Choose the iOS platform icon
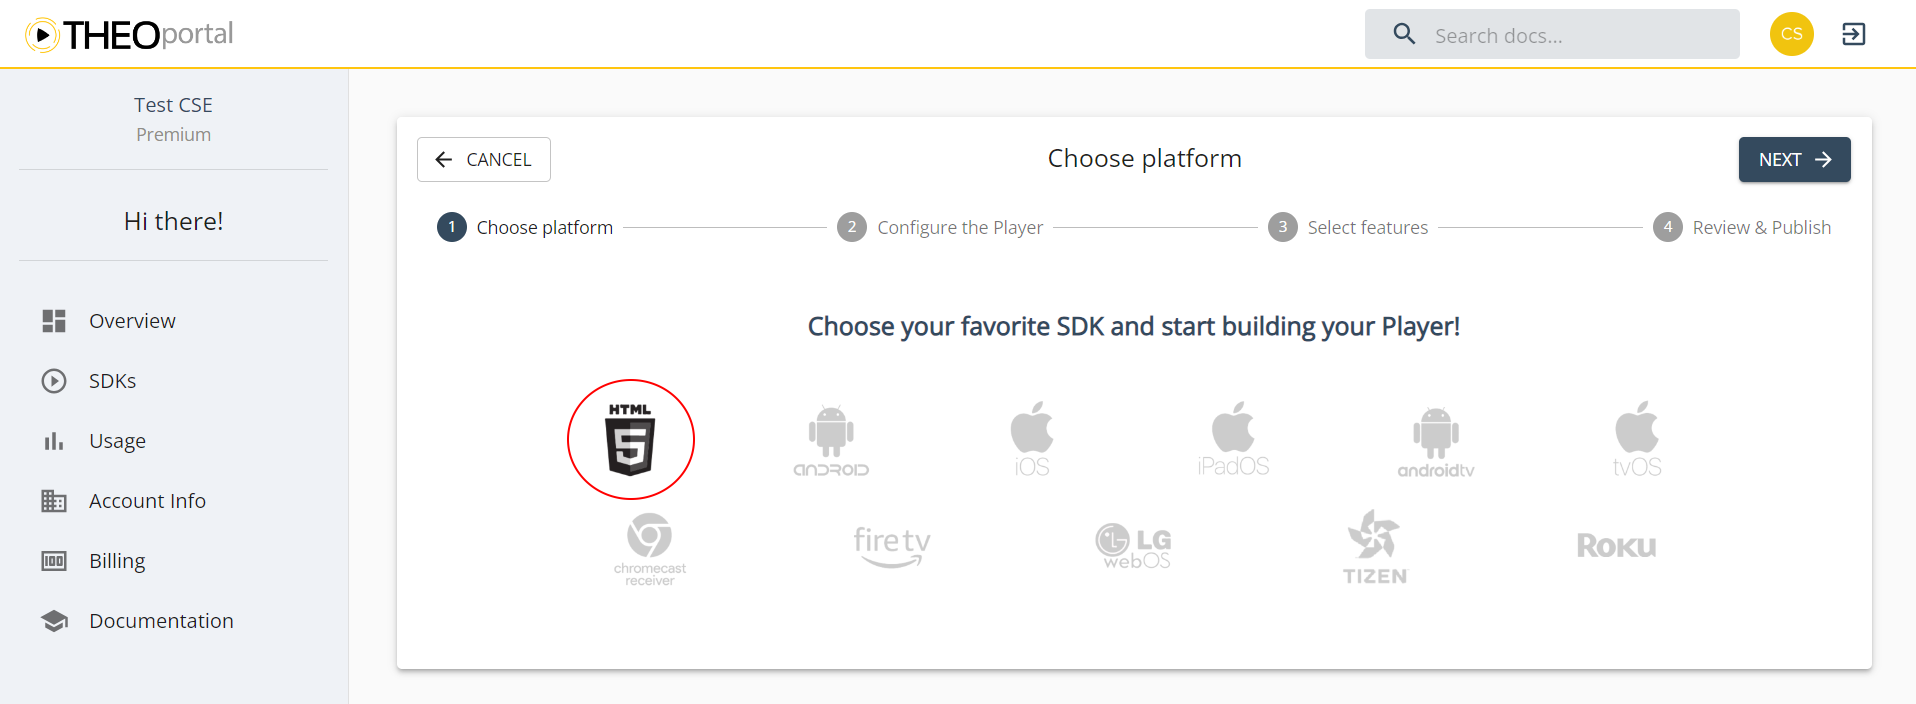The height and width of the screenshot is (704, 1916). click(x=1032, y=438)
